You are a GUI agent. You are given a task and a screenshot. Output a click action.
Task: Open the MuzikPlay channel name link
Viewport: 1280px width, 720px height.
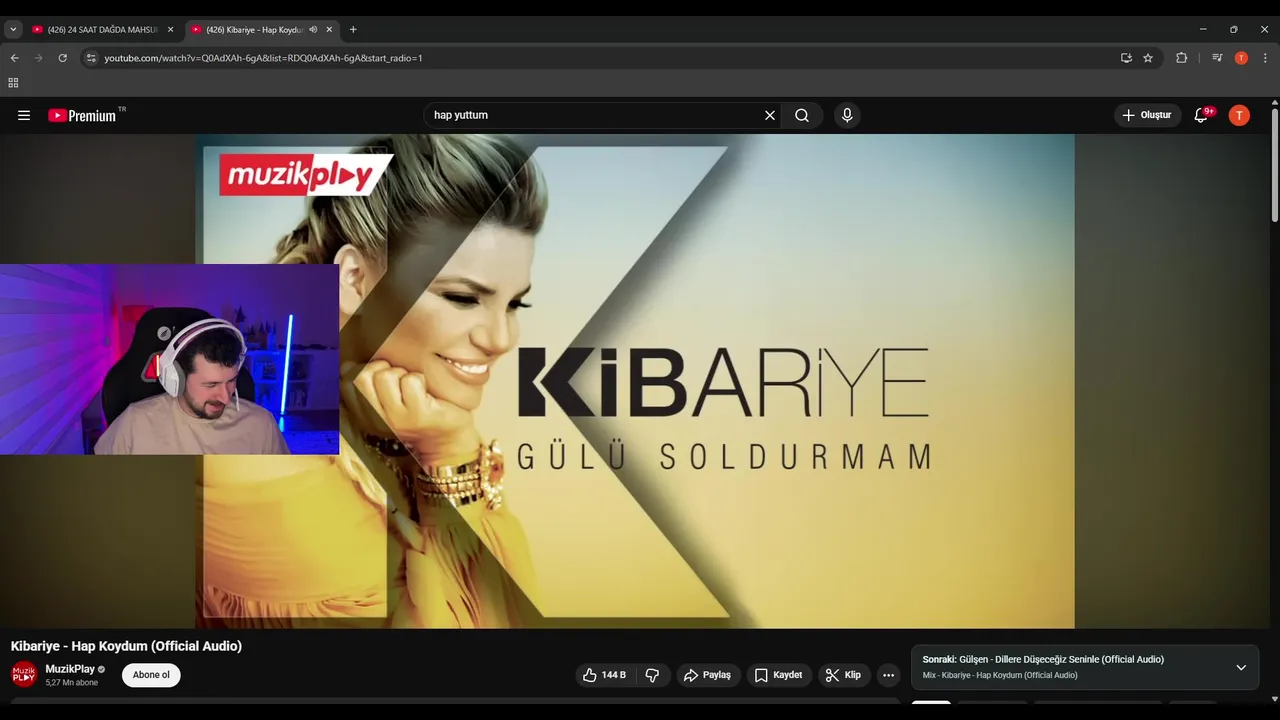pyautogui.click(x=70, y=669)
